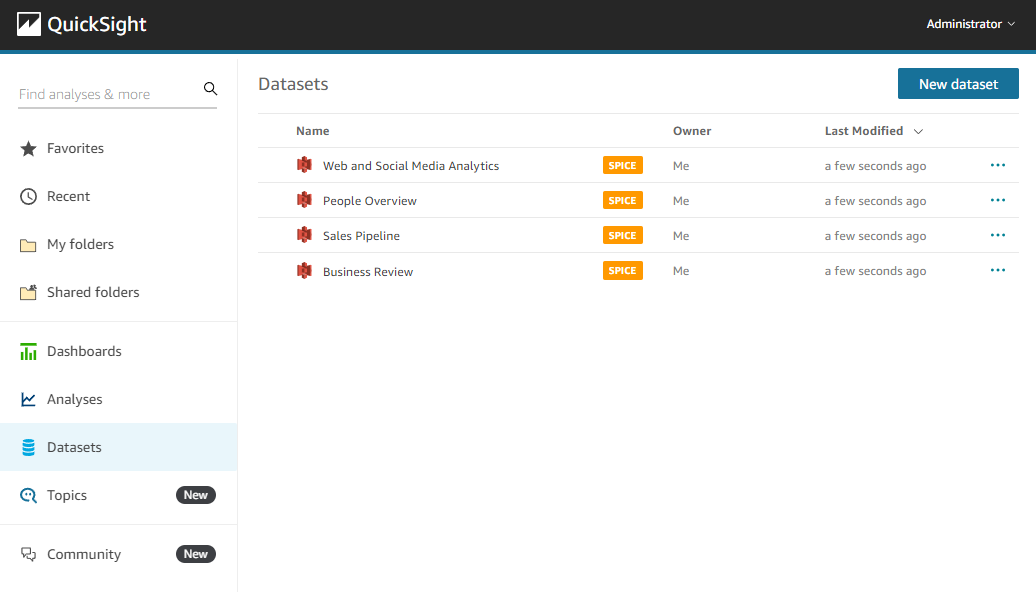Click the modified time of Web and Social Media Analytics
The image size is (1036, 592).
875,166
